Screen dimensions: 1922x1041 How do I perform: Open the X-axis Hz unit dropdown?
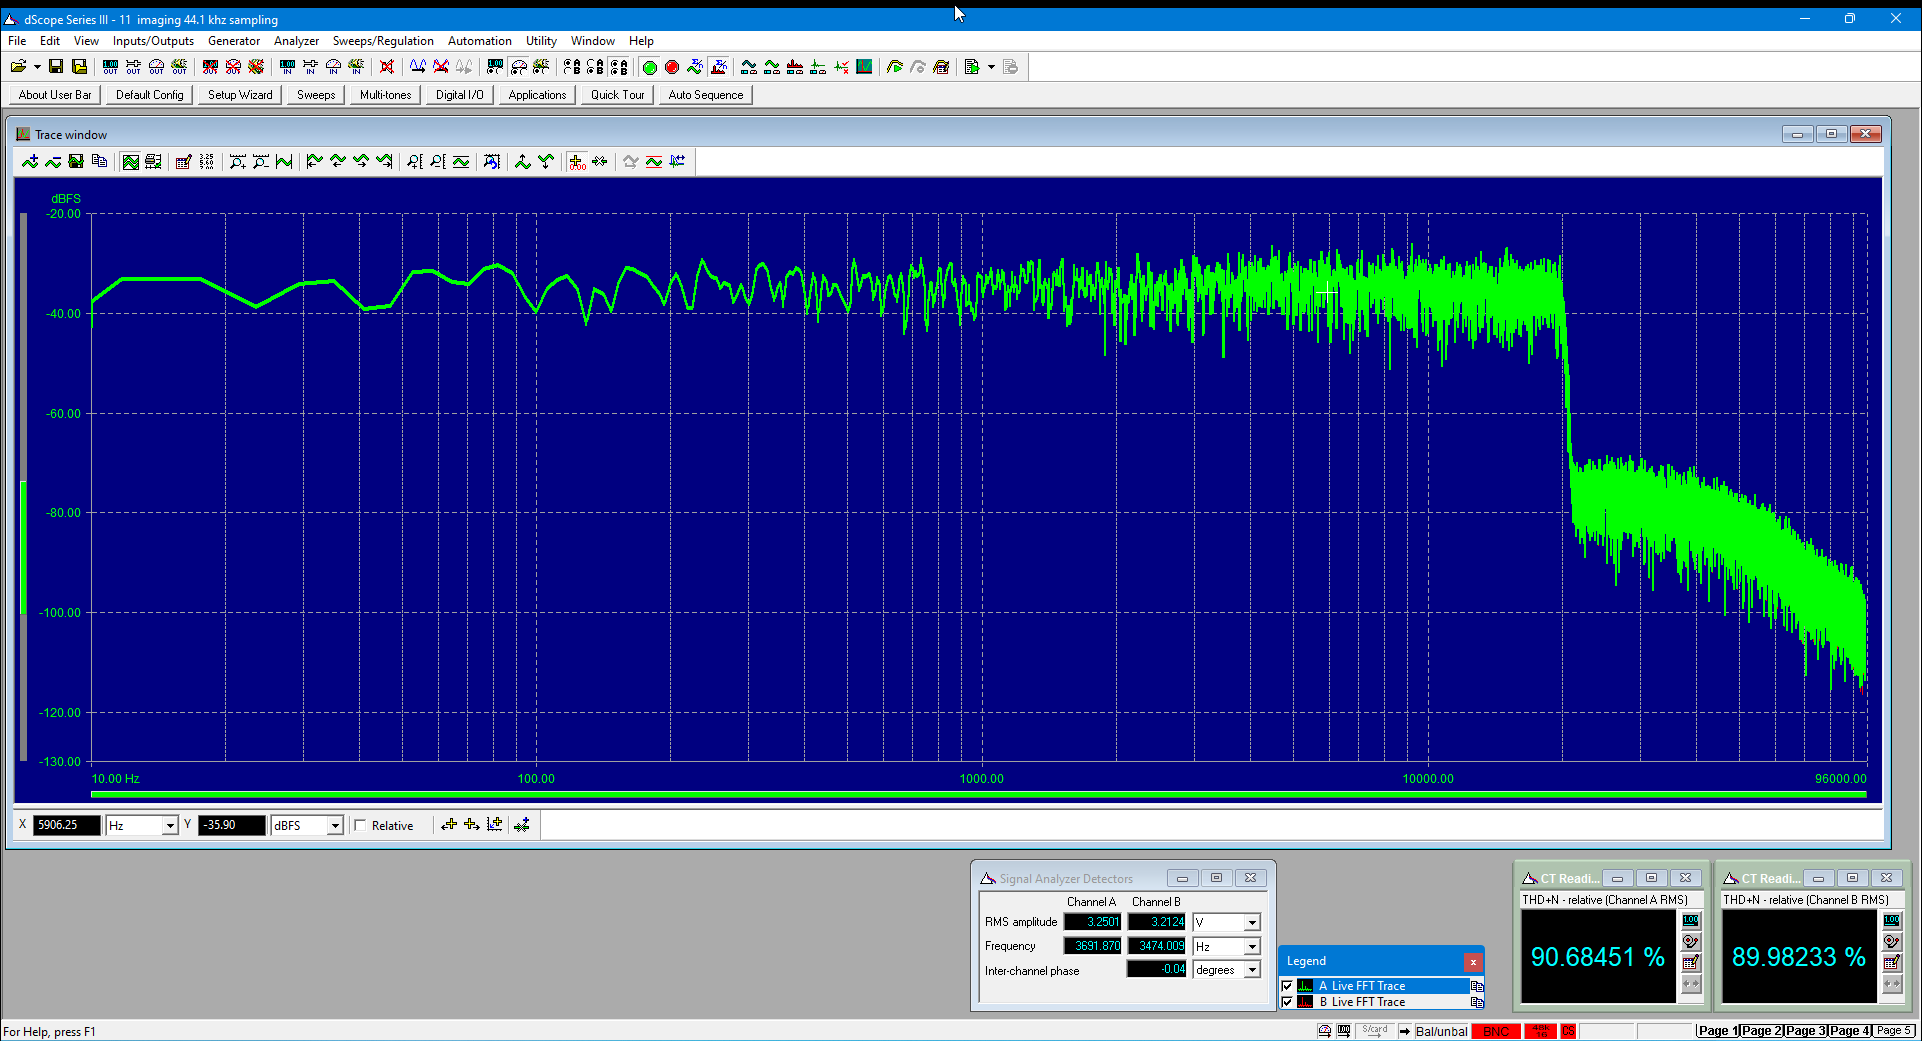pos(170,826)
